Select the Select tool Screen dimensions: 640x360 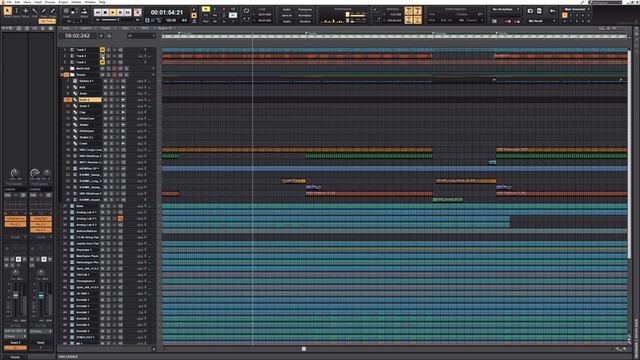point(17,11)
